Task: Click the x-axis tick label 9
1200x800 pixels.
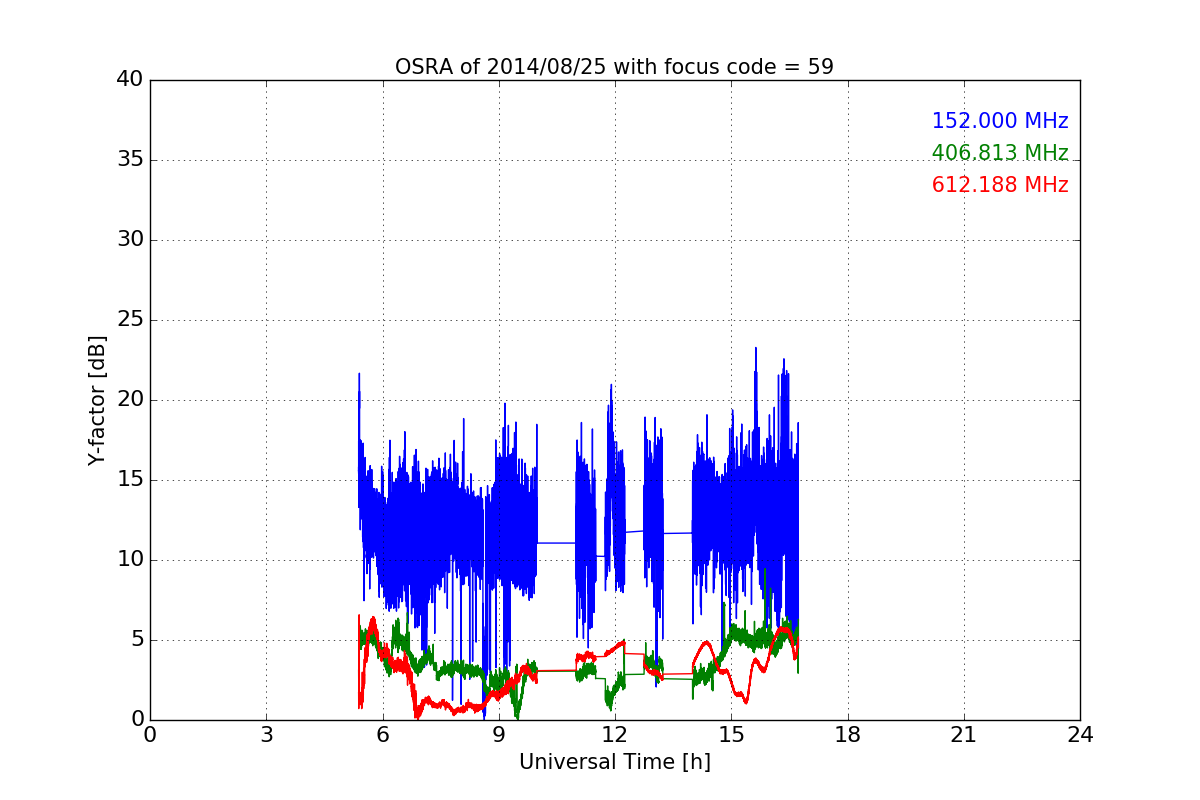Action: pos(498,735)
